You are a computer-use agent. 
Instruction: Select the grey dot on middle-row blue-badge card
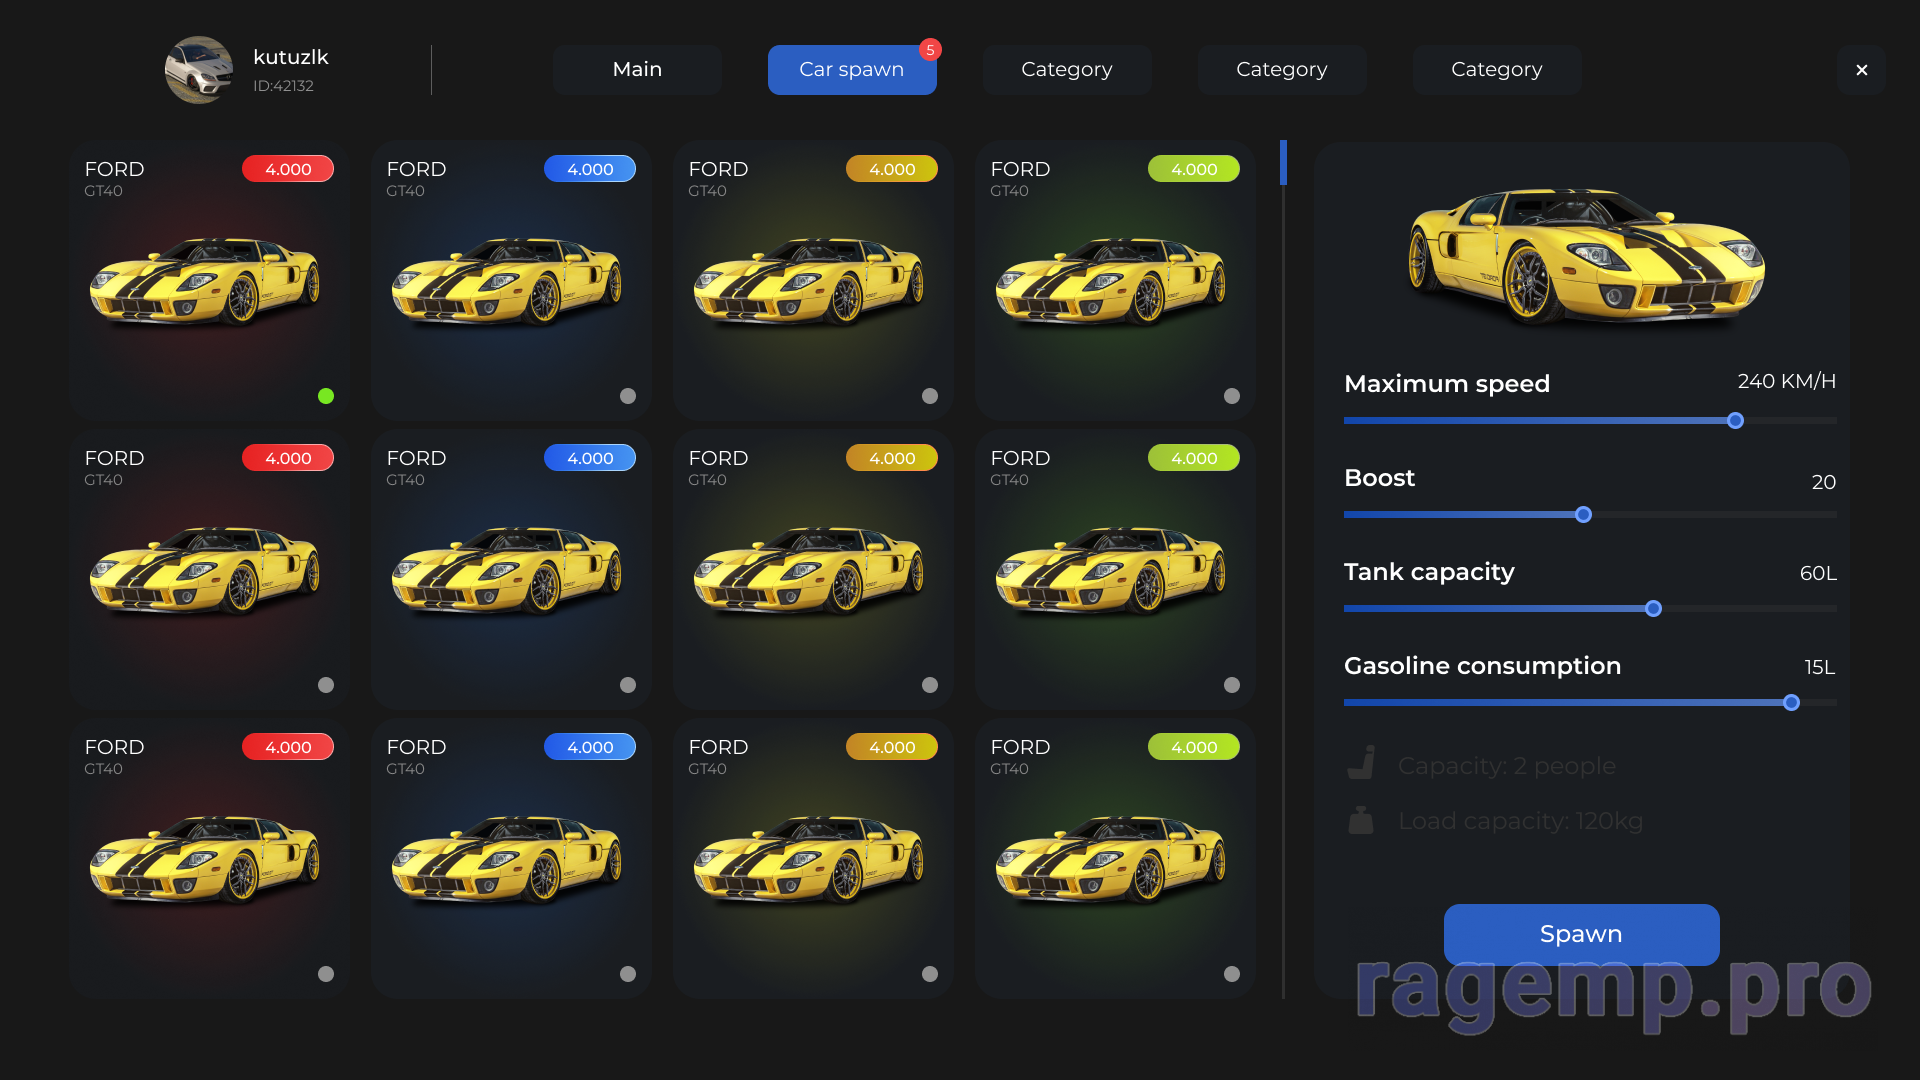[x=628, y=685]
